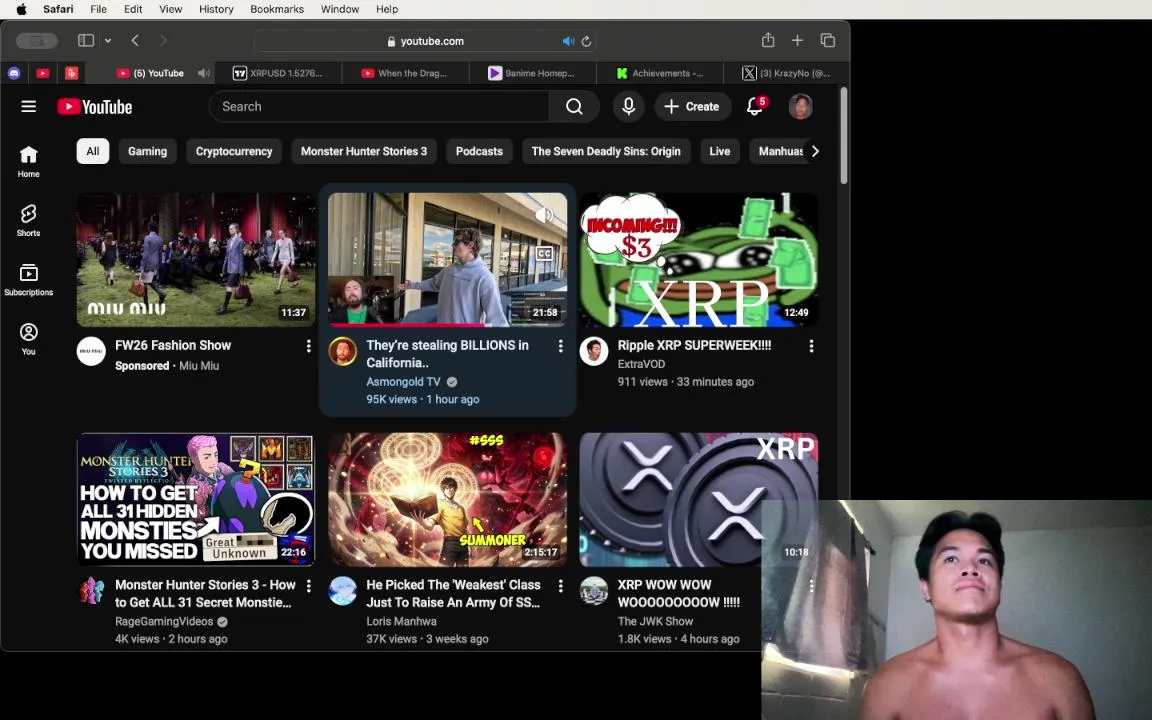Filter by The Seven Deadly Sins: Origin
Image resolution: width=1152 pixels, height=720 pixels.
(606, 151)
